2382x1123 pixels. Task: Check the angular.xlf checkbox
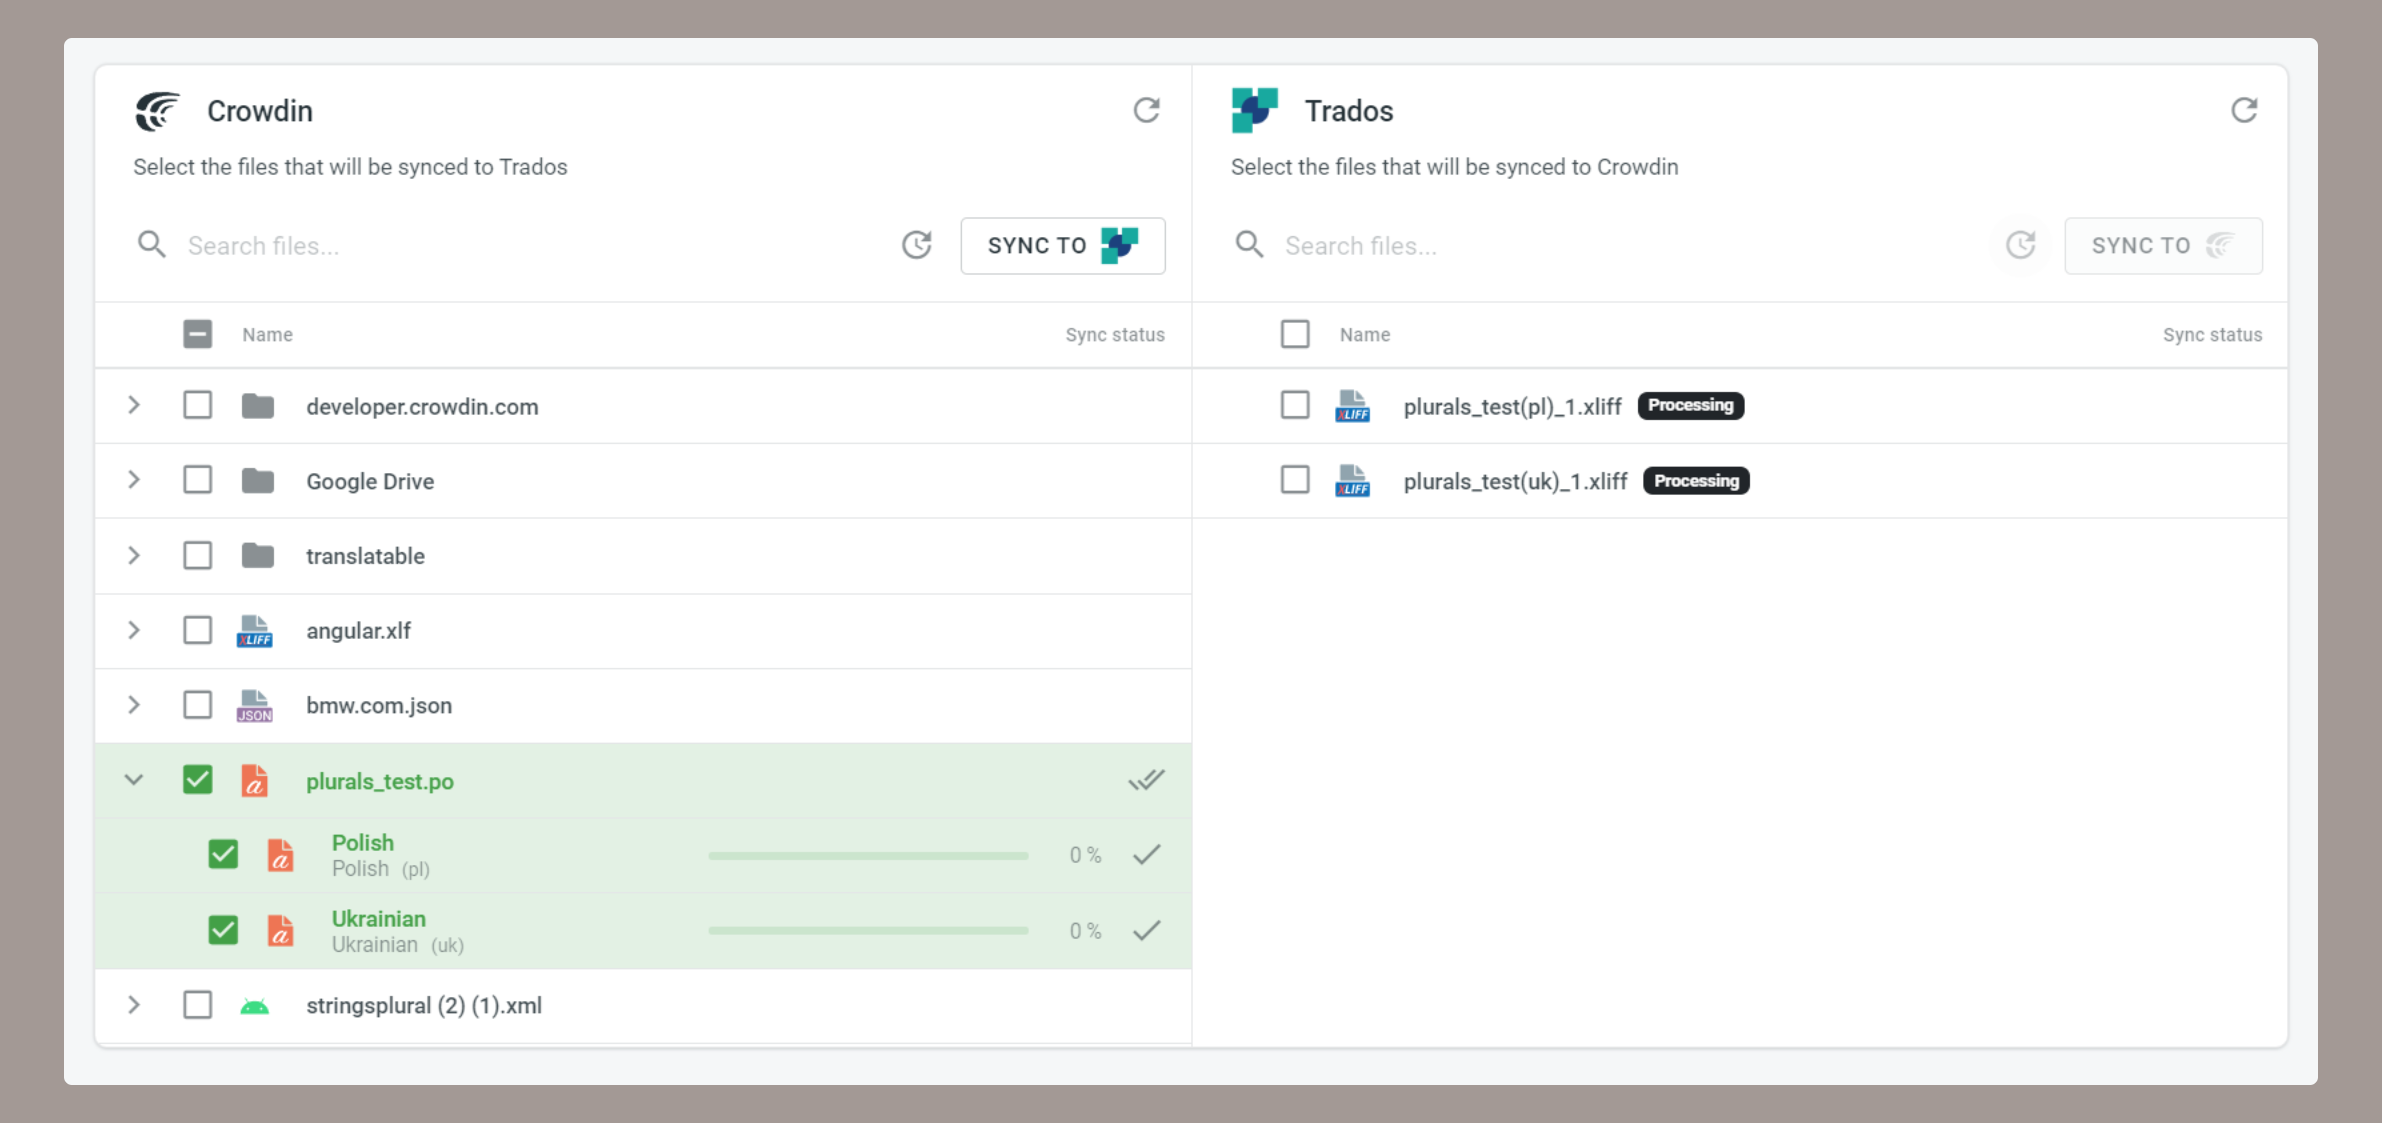tap(198, 630)
